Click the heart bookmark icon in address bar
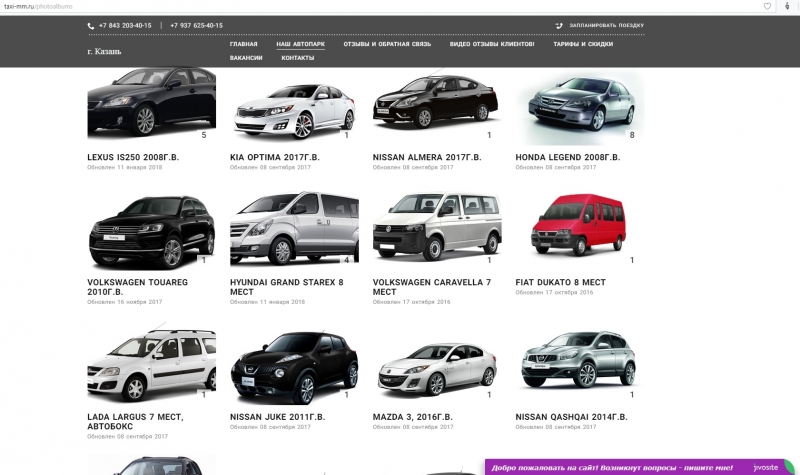800x475 pixels. pos(767,6)
